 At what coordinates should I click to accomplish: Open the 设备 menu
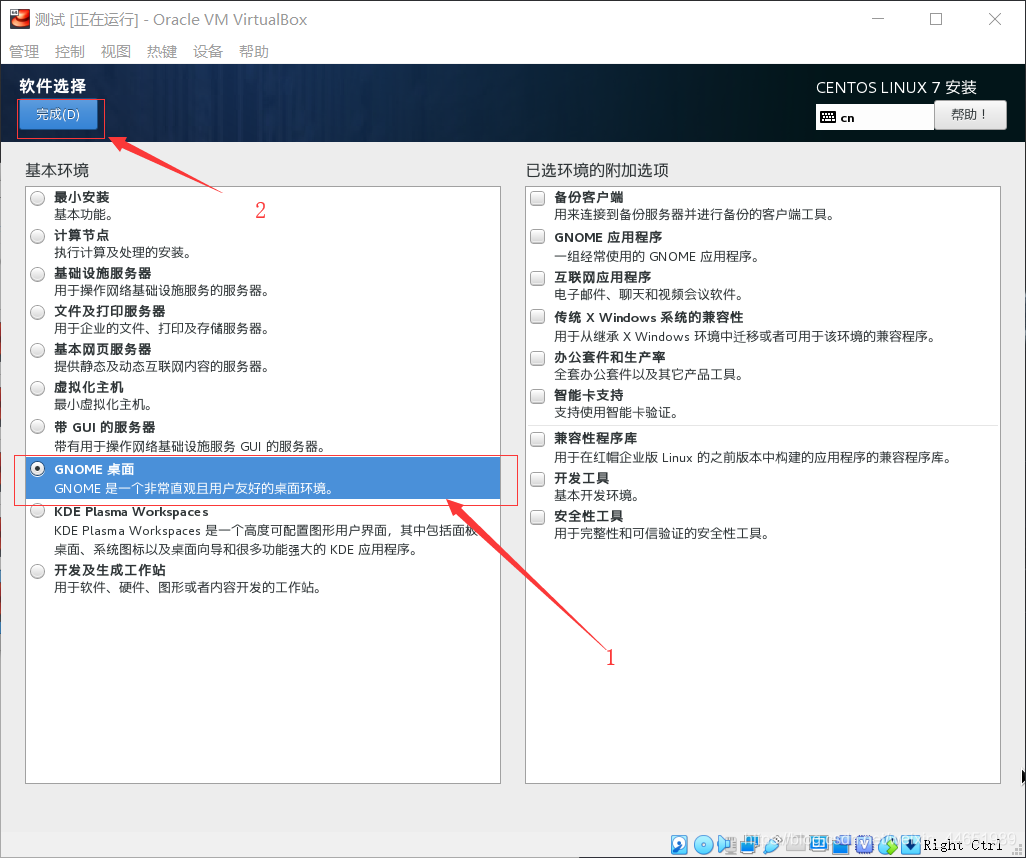pyautogui.click(x=208, y=51)
